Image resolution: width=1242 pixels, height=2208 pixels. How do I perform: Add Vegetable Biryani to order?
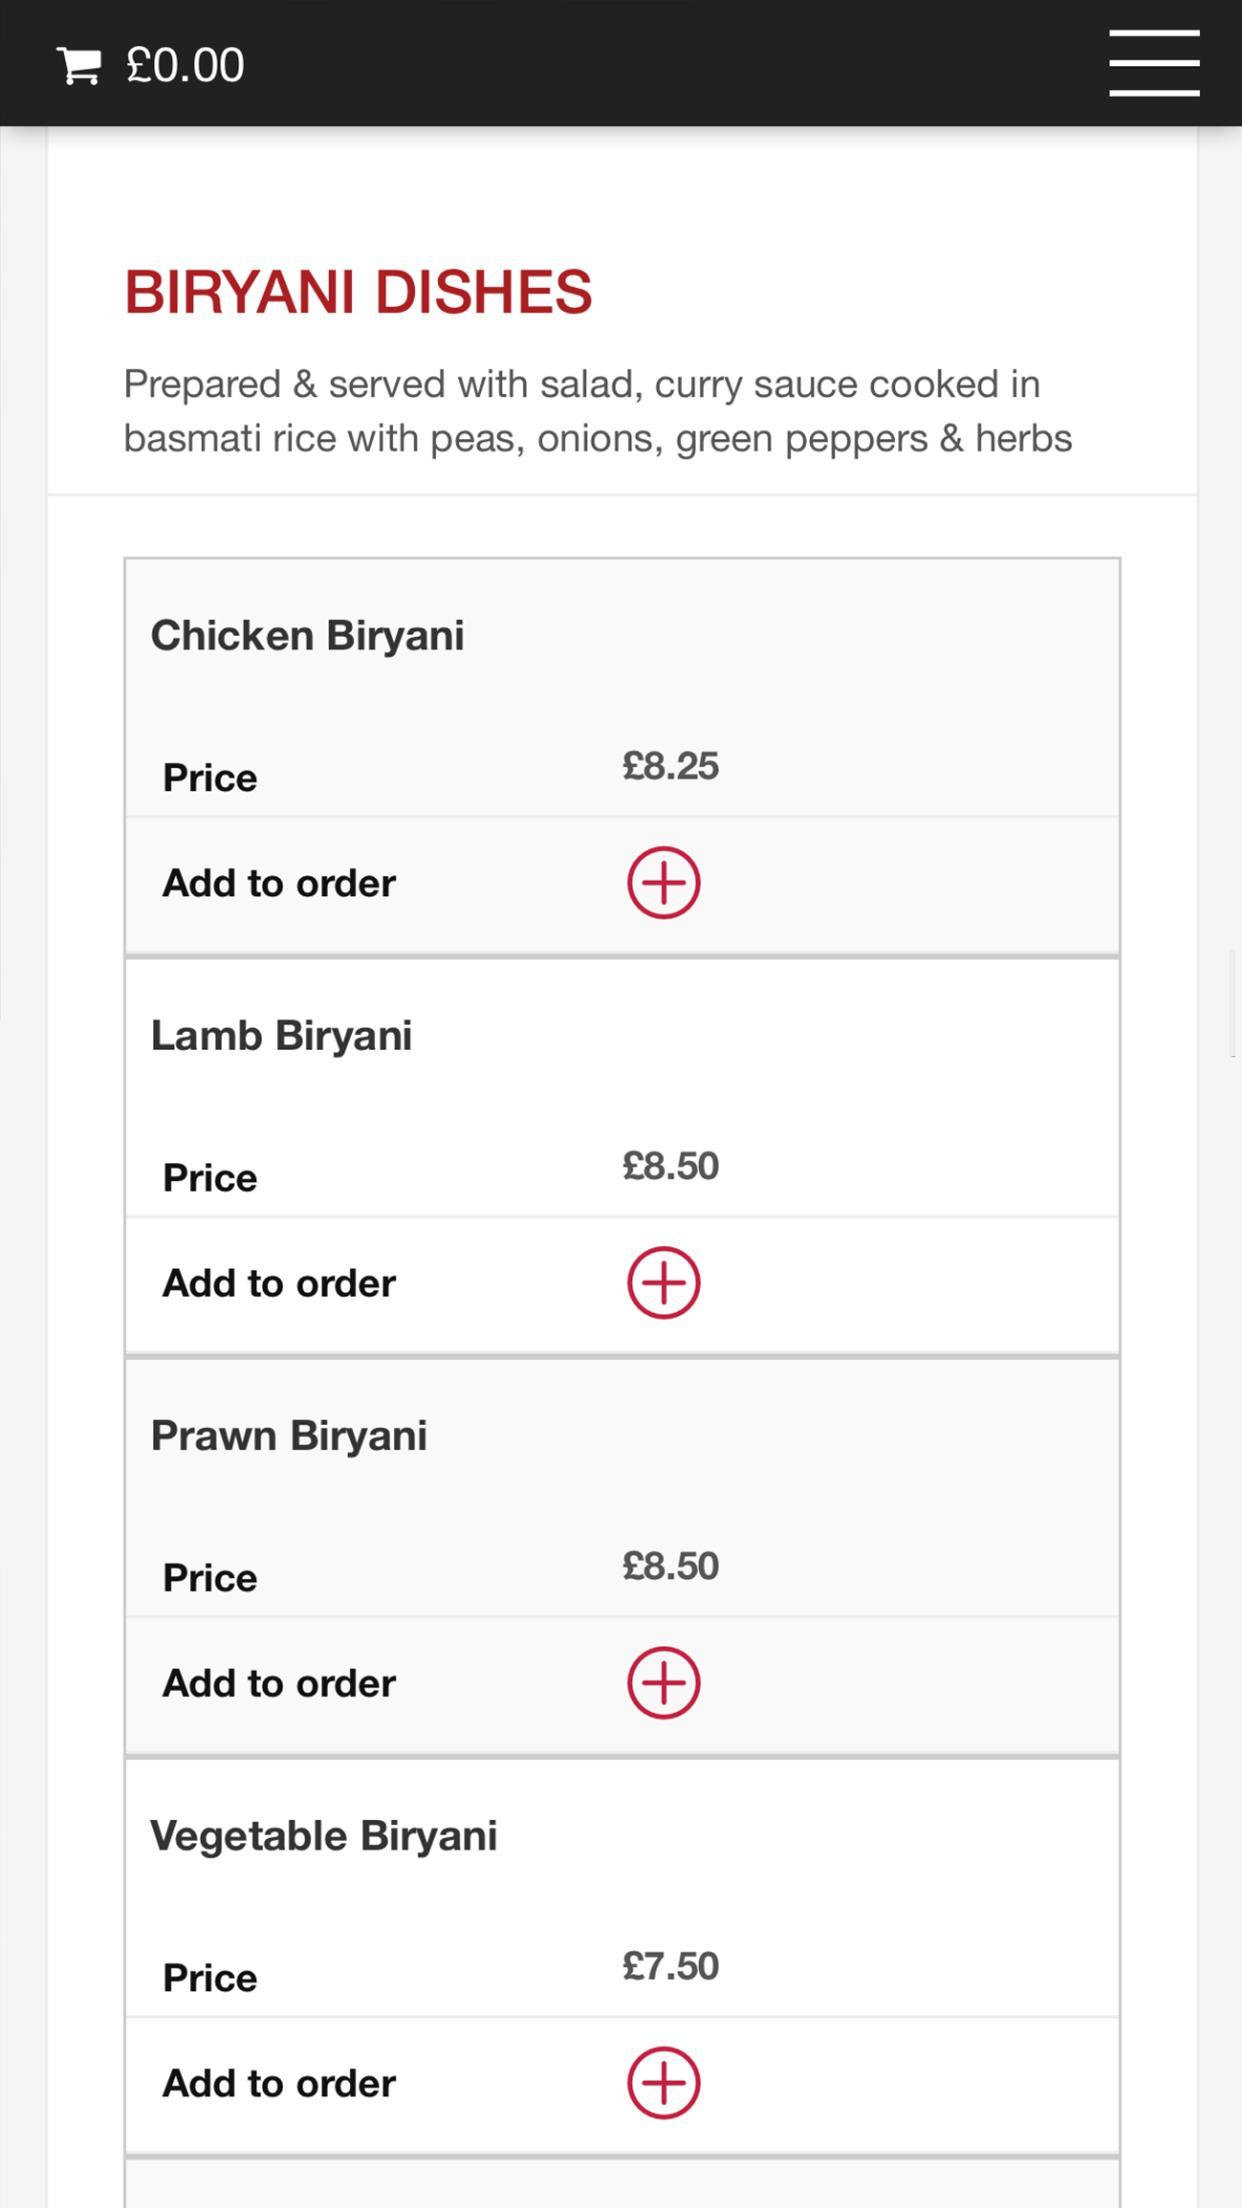(664, 2083)
